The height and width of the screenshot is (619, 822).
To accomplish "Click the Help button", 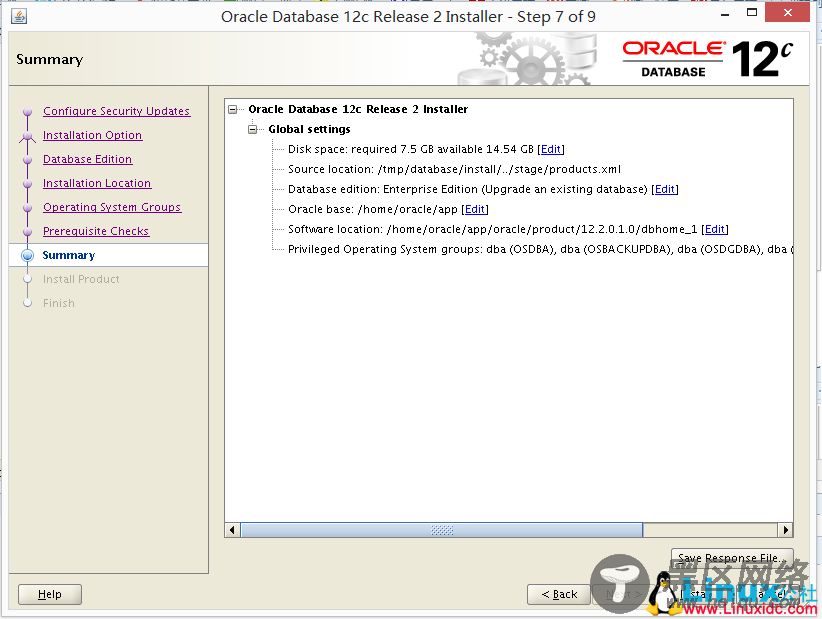I will pos(50,594).
